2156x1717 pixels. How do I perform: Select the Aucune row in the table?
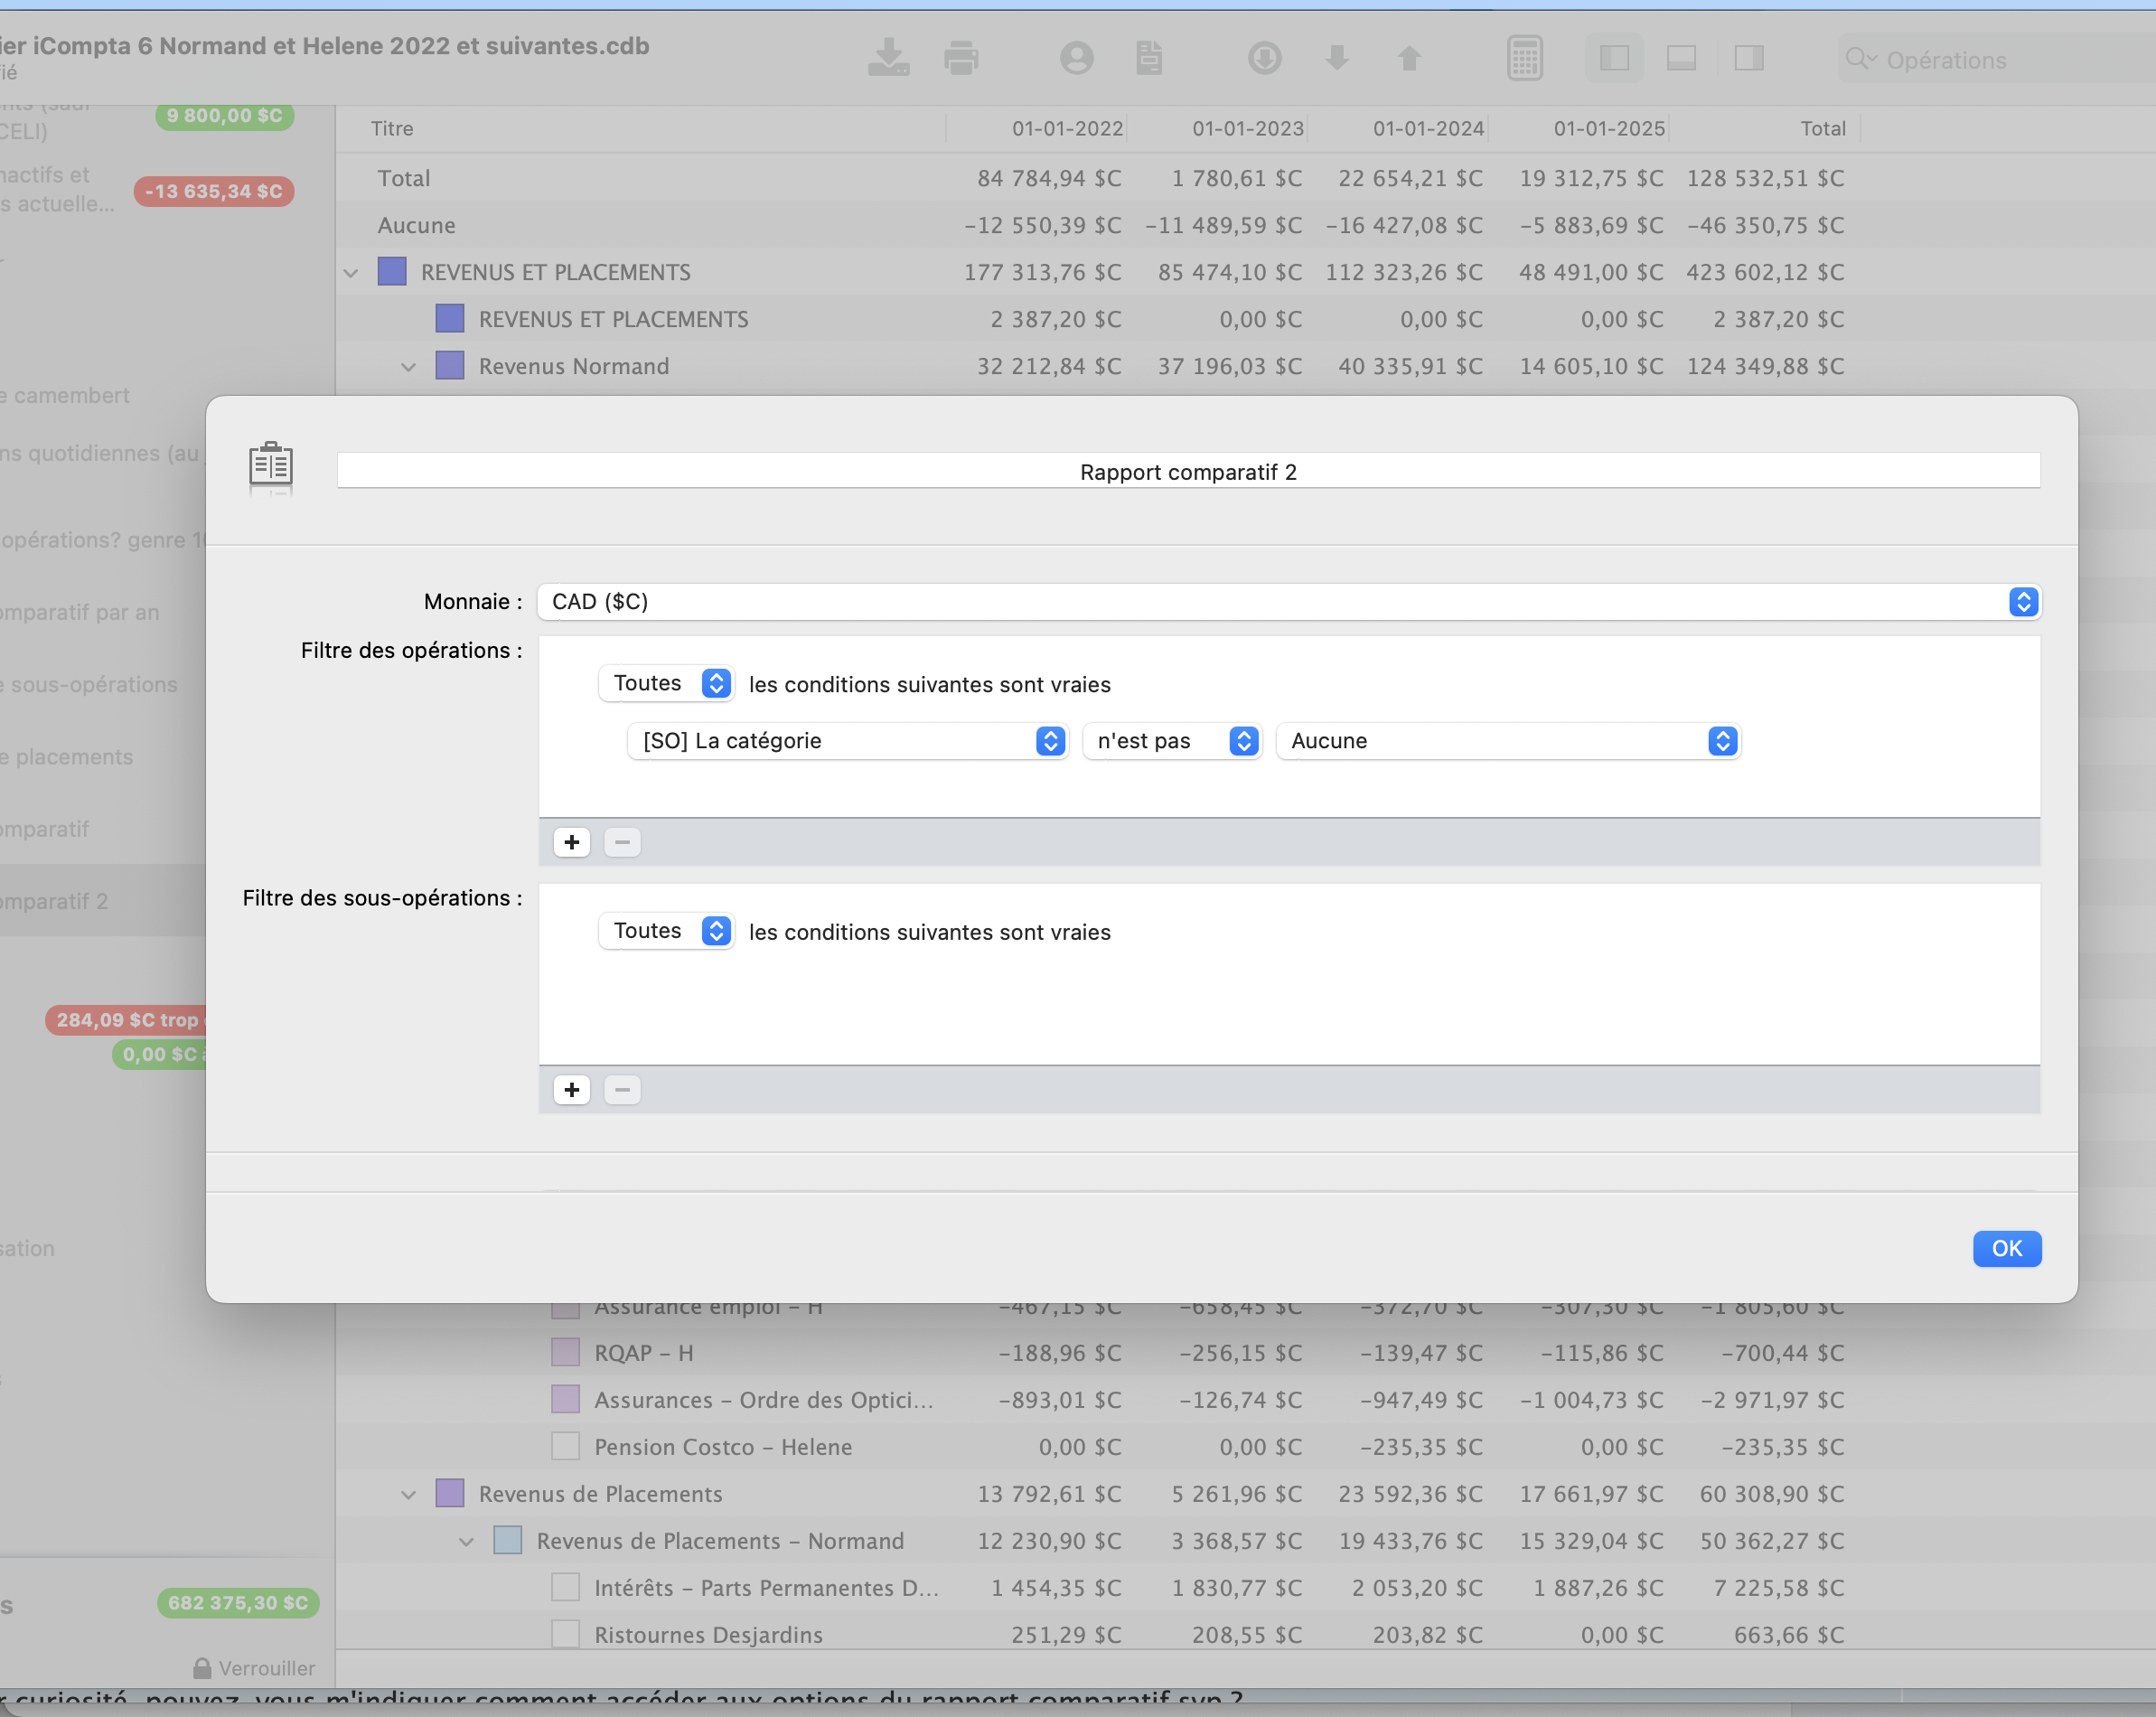tap(1245, 225)
